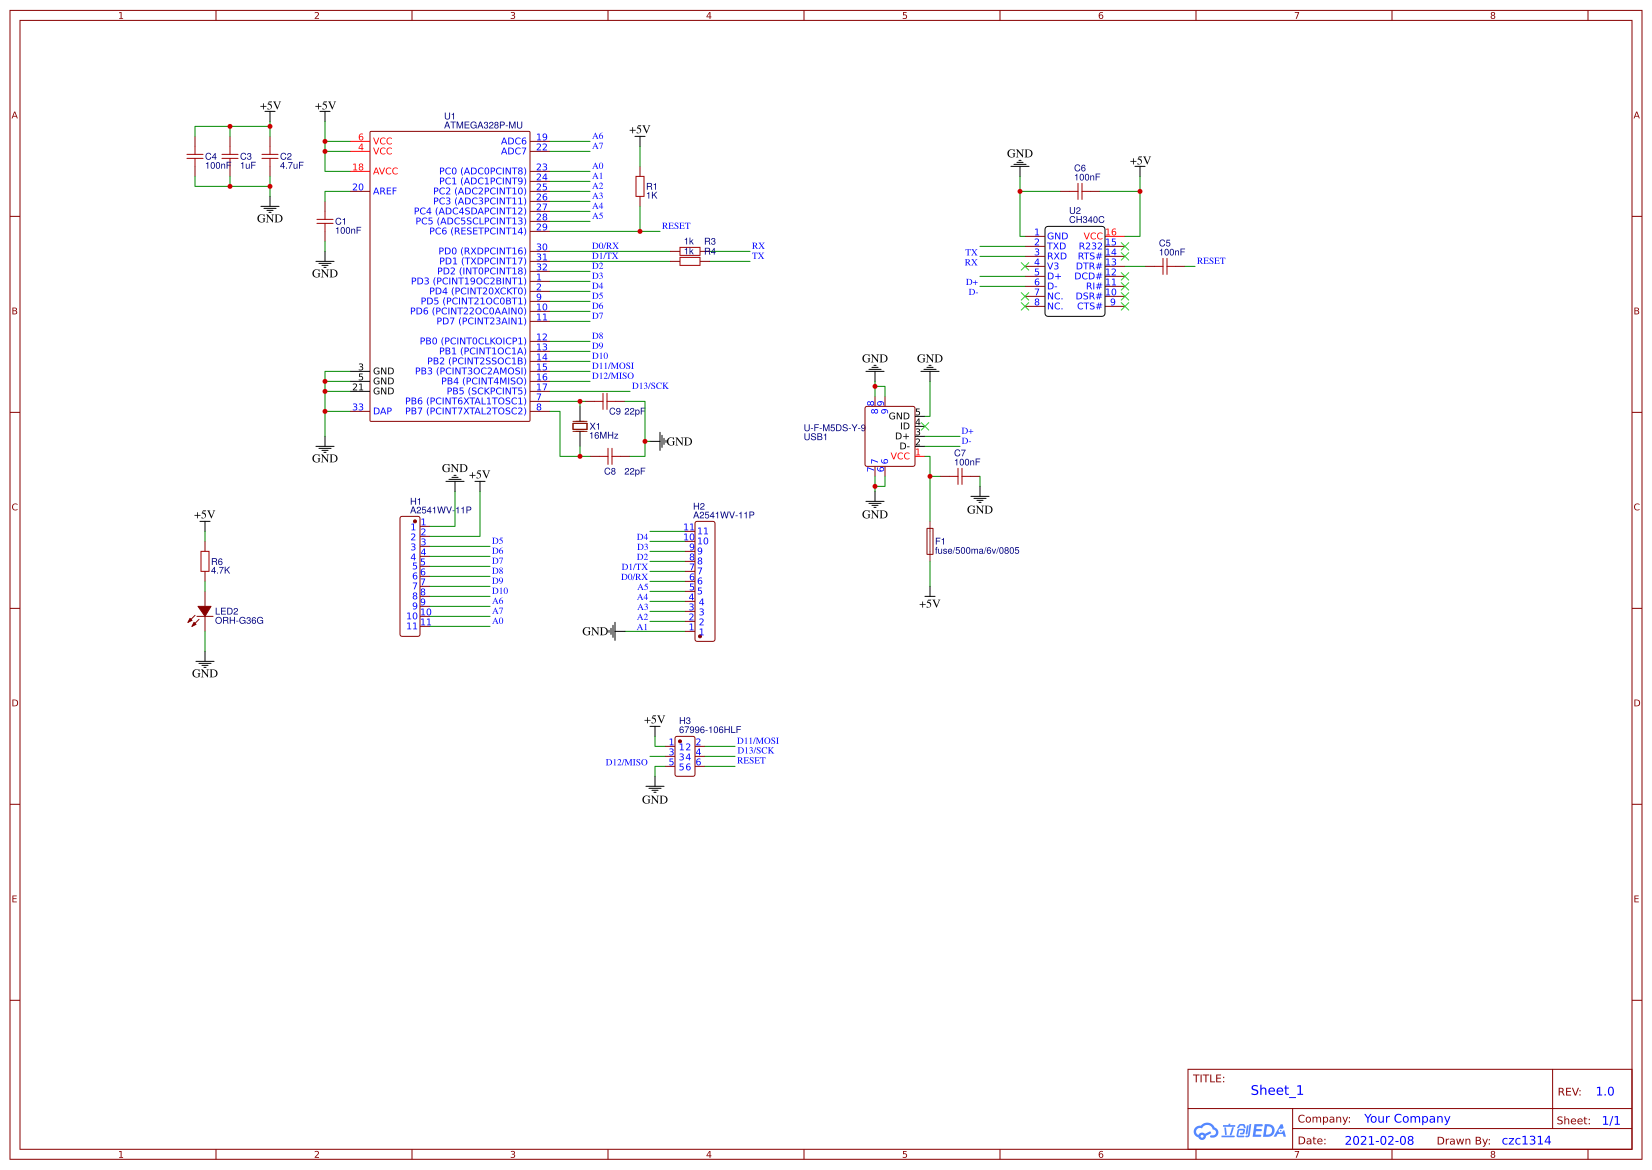Select resistor R1 1K symbol
The height and width of the screenshot is (1170, 1652).
(640, 187)
